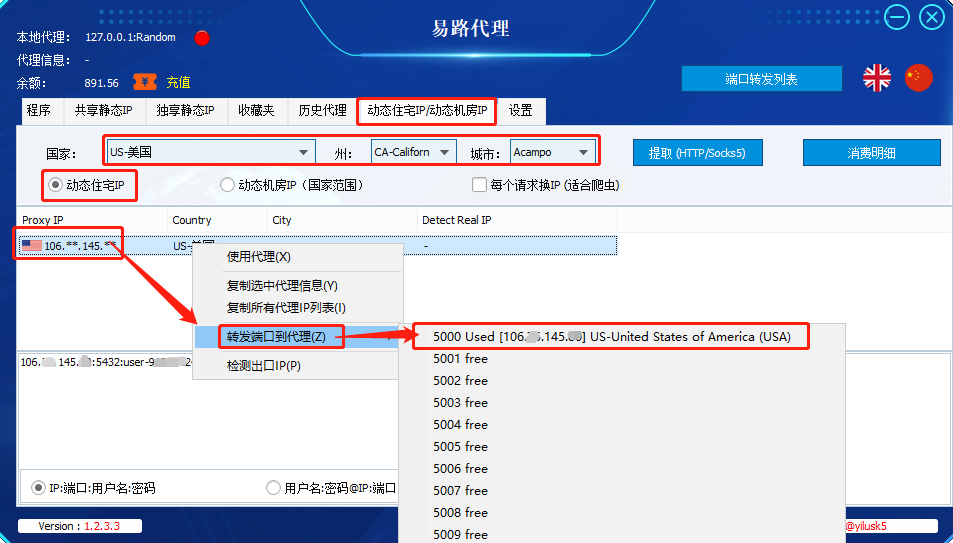Viewport: 953px width, 543px height.
Task: Select port 5004 free entry
Action: (622, 424)
